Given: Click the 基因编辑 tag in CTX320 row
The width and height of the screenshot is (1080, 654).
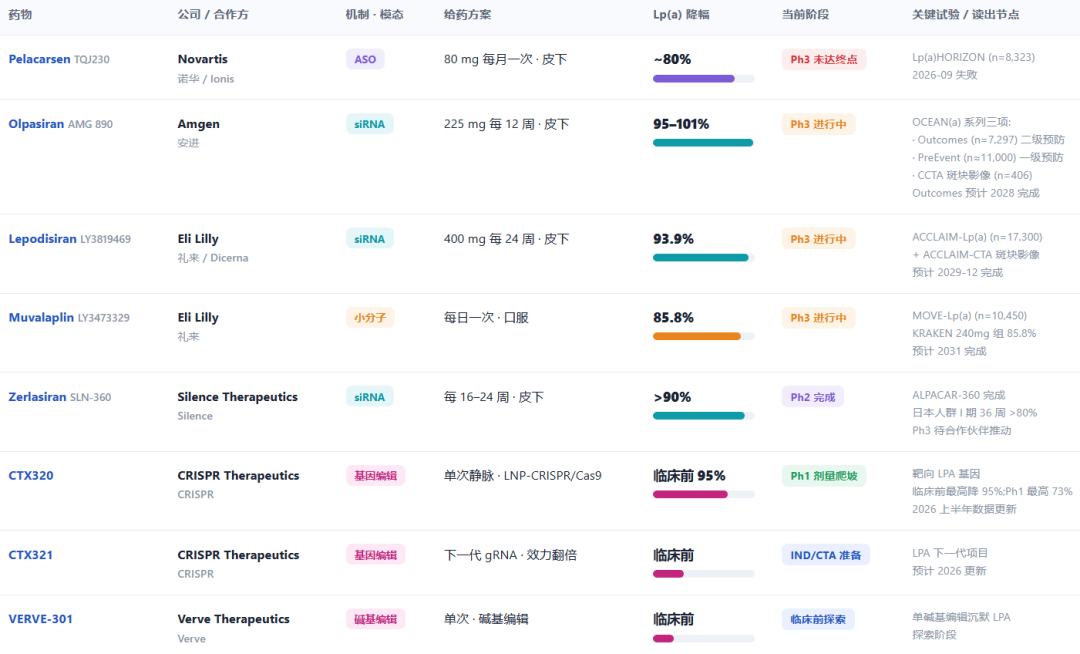Looking at the screenshot, I should pyautogui.click(x=375, y=476).
